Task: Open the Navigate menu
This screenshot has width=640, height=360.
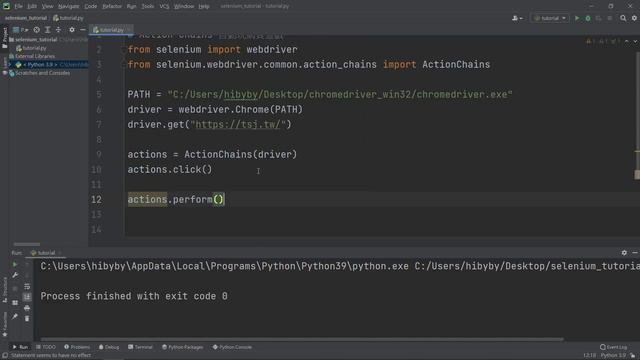Action: (x=69, y=6)
